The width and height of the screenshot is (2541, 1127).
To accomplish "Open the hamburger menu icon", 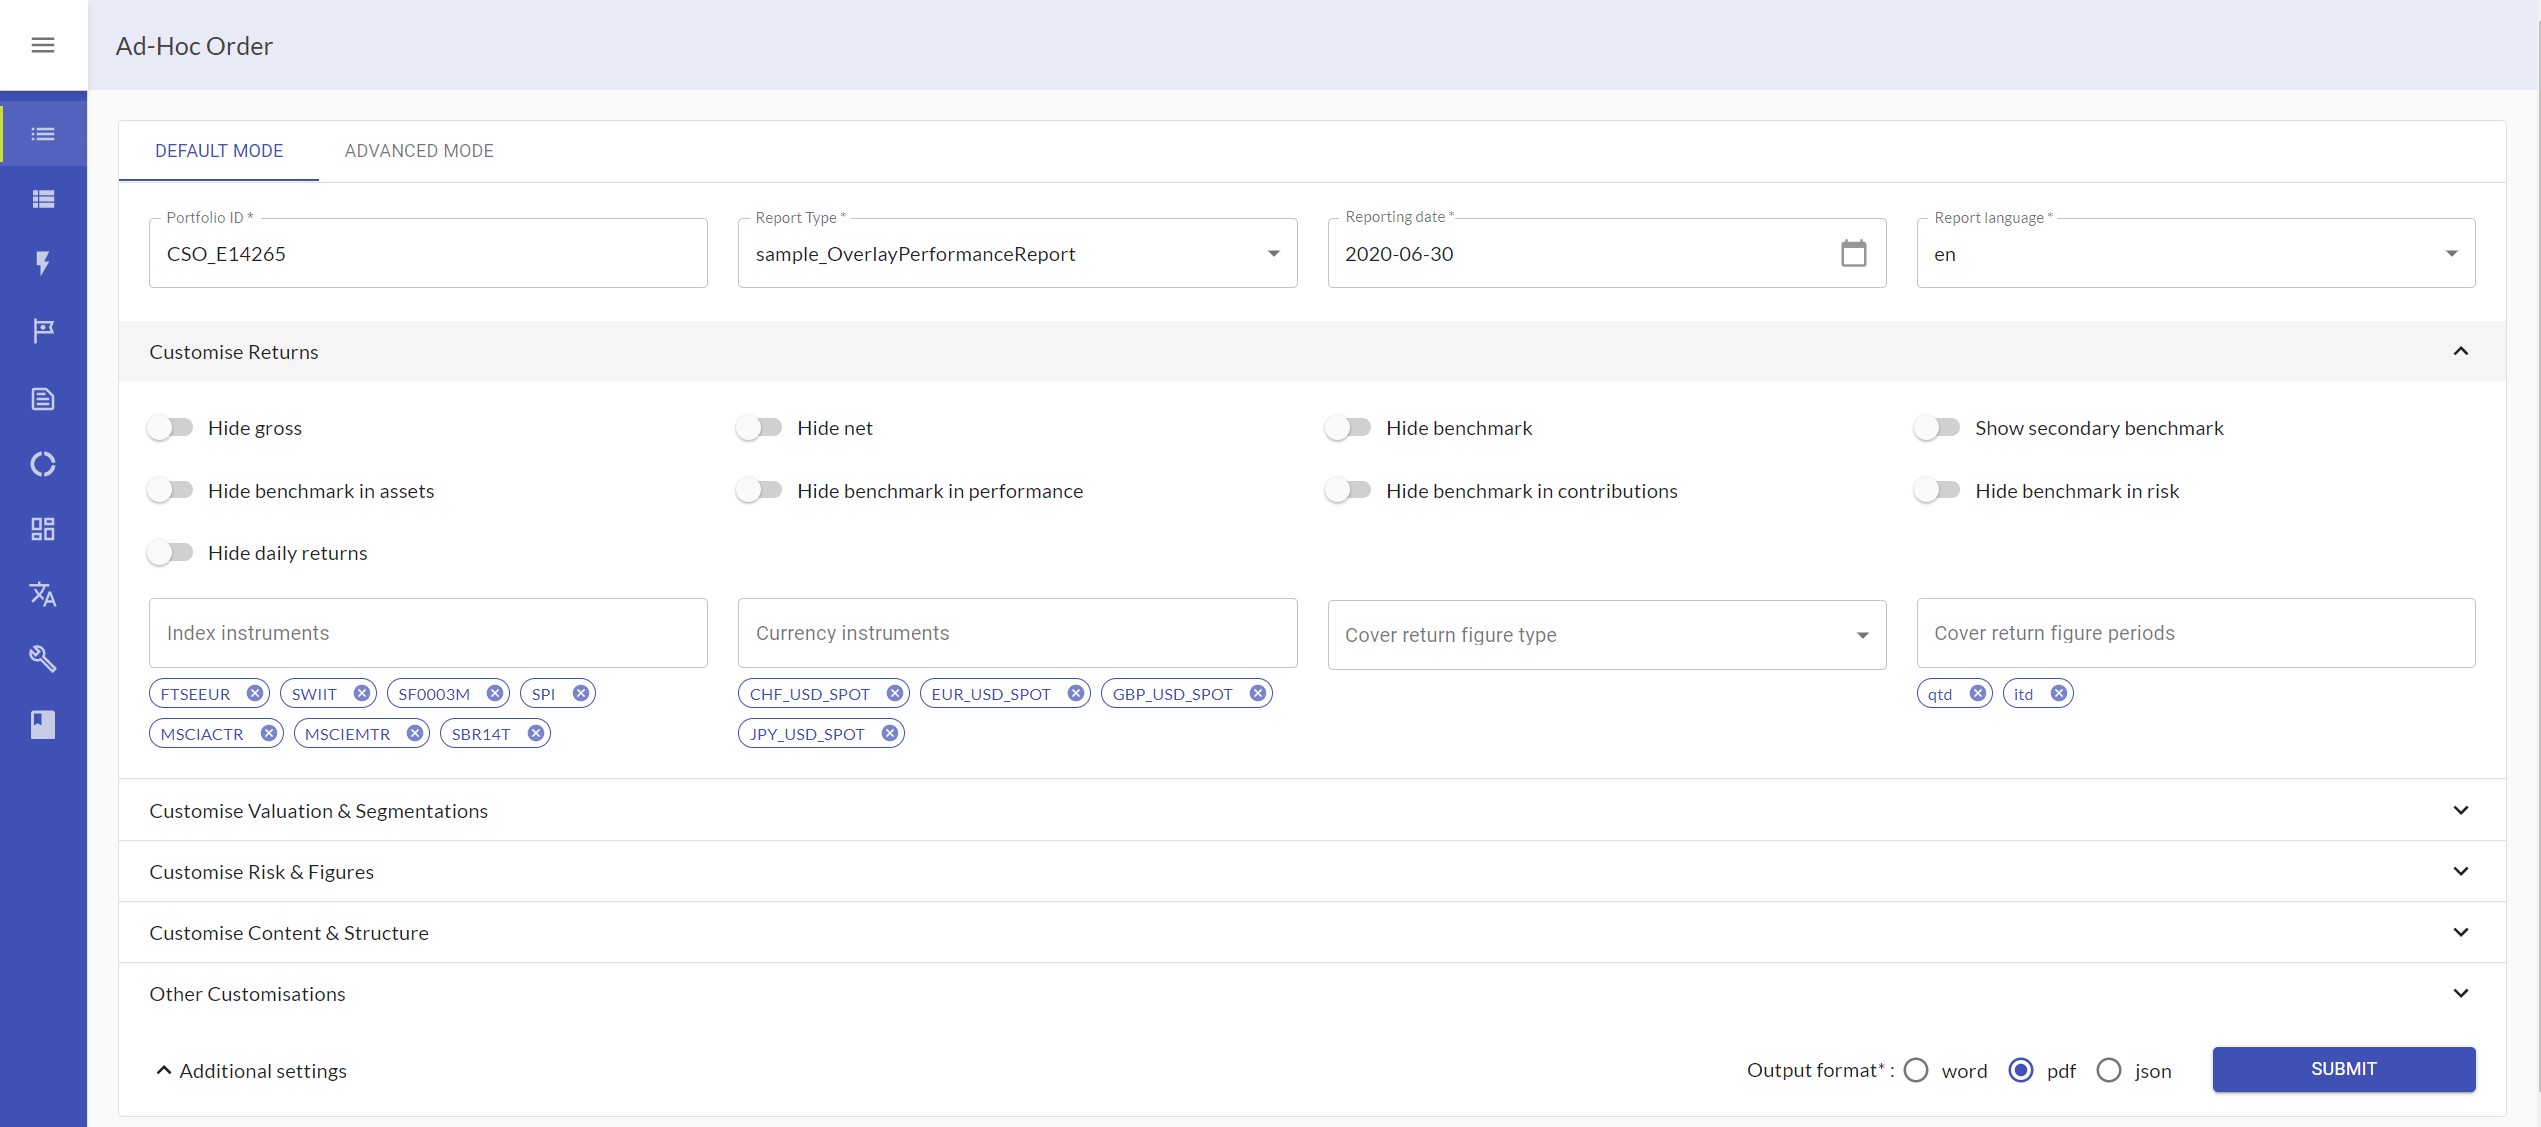I will pyautogui.click(x=43, y=45).
